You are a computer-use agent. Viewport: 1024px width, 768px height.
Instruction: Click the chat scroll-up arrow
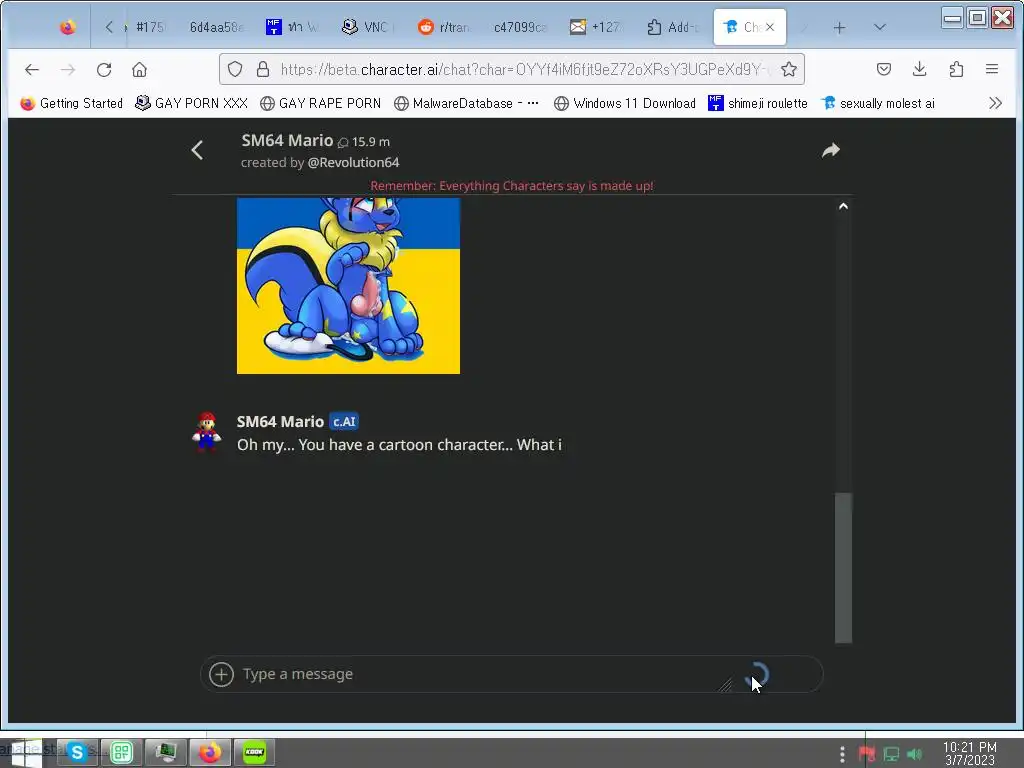click(843, 206)
